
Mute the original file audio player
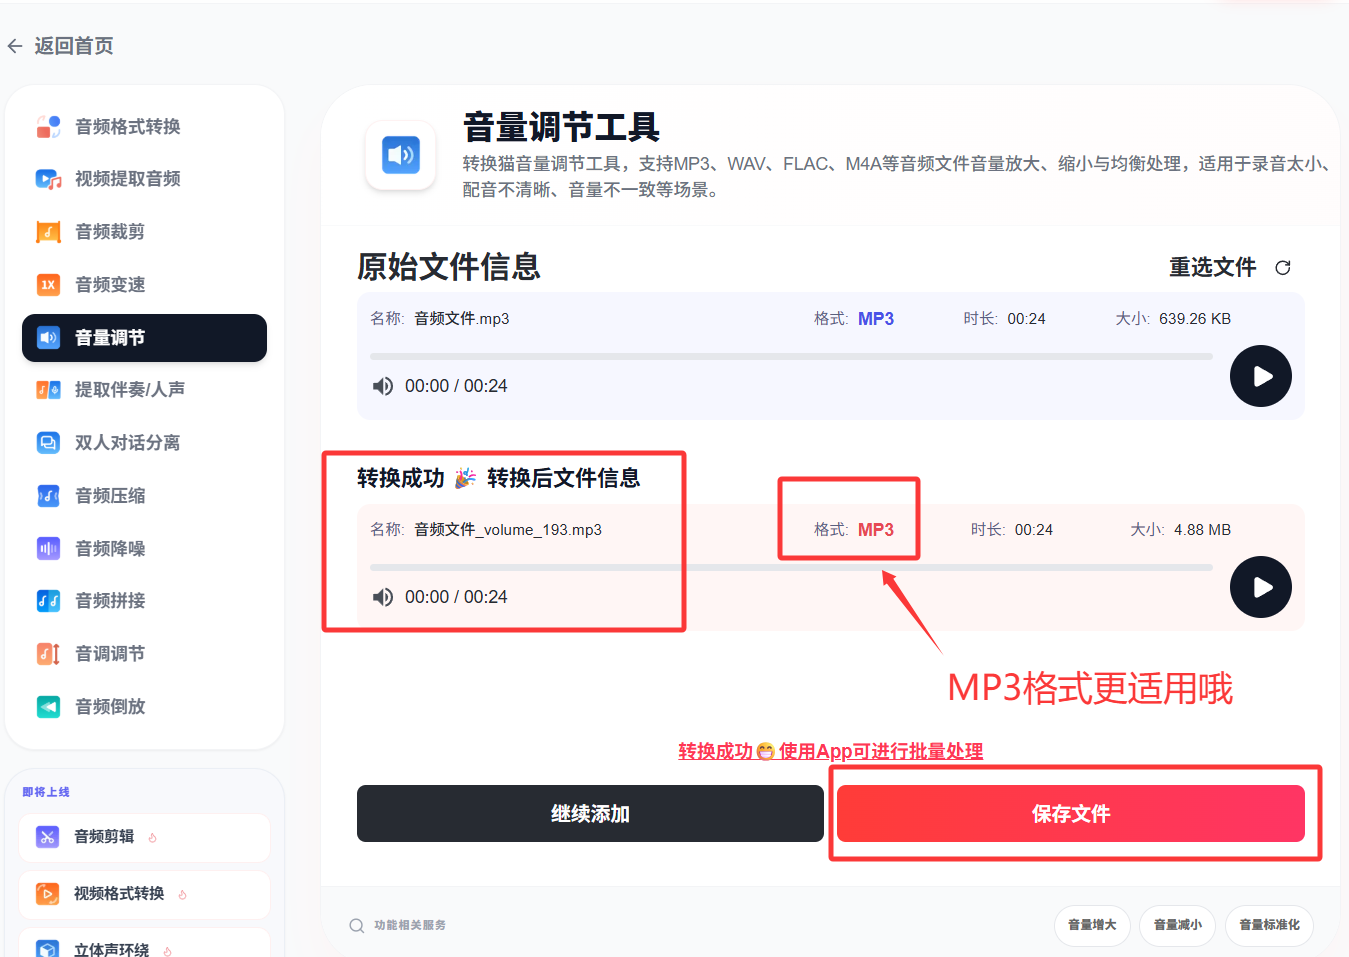pos(383,386)
